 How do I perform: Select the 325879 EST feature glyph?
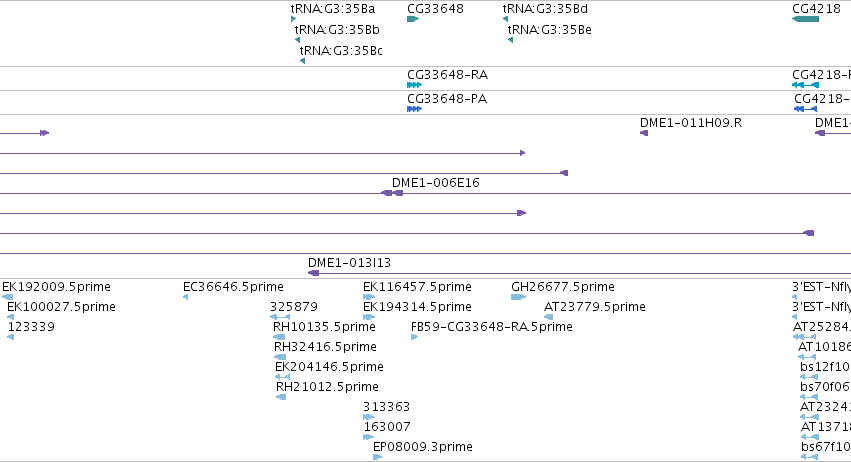[x=280, y=317]
